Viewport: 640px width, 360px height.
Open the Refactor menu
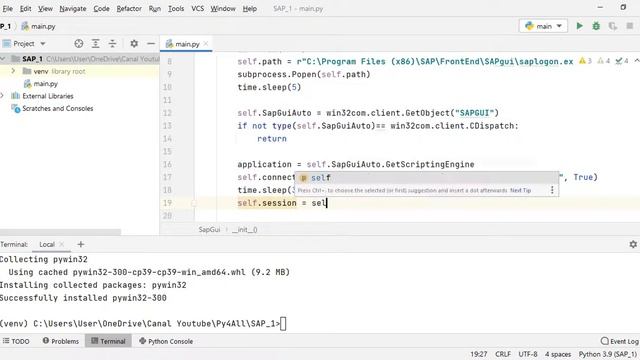(129, 8)
